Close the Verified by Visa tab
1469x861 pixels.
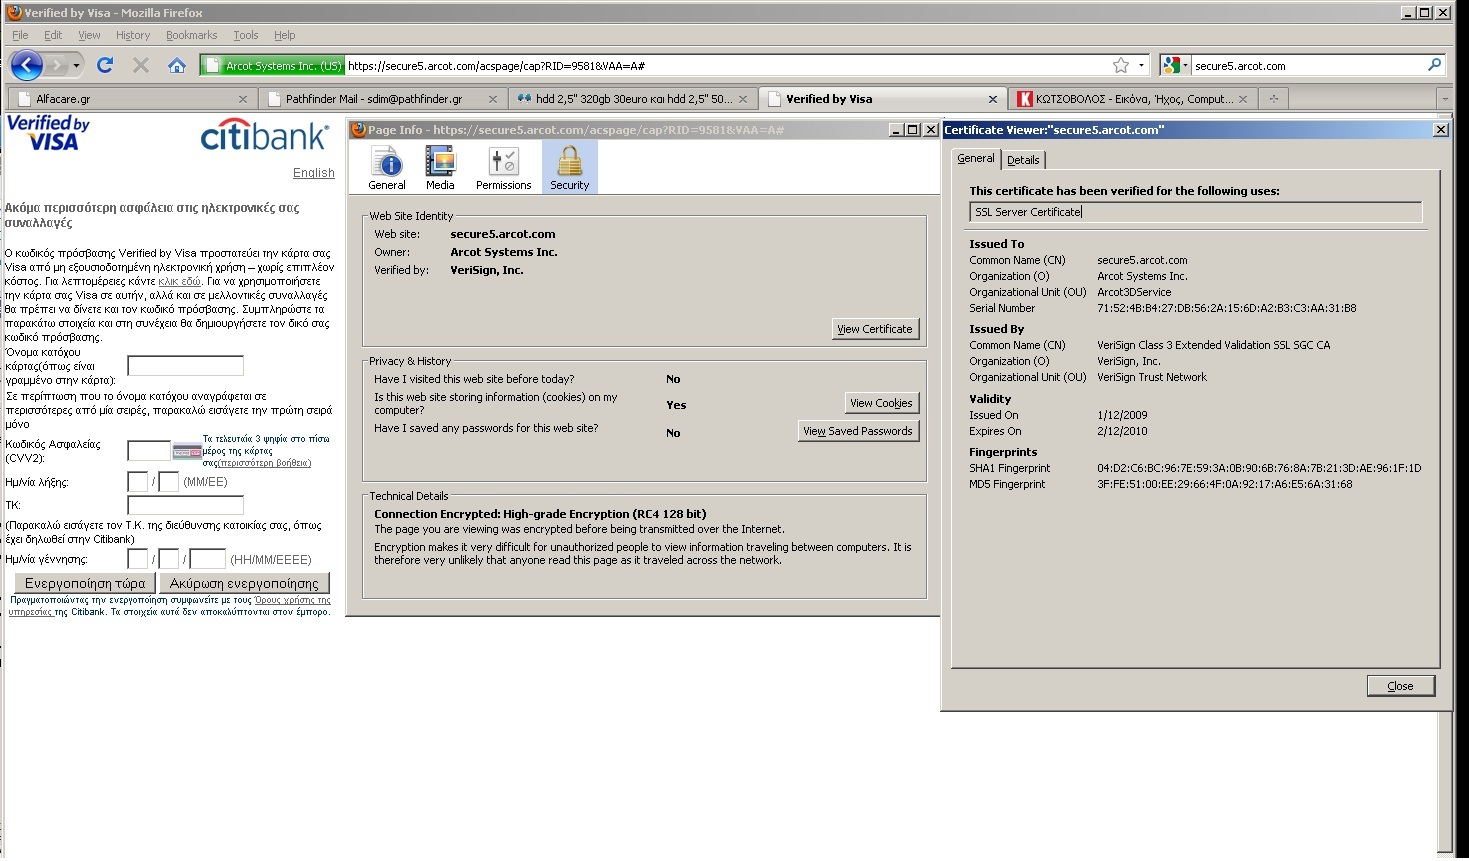point(993,99)
